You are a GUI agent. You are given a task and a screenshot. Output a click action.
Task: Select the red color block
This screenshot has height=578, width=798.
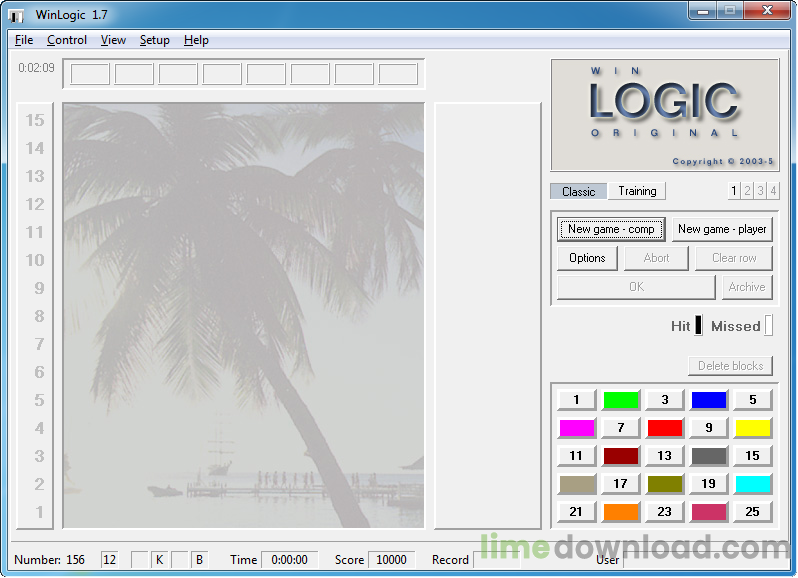(x=664, y=428)
